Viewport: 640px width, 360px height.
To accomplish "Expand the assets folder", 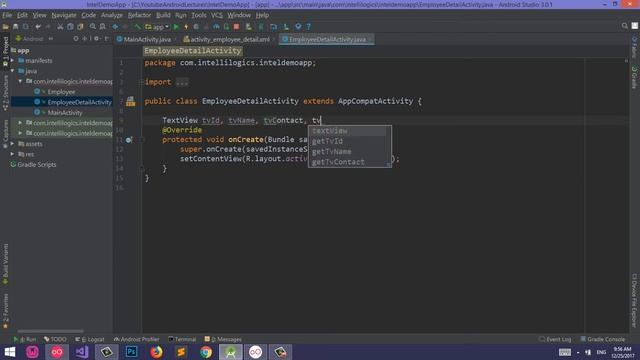I will point(12,144).
